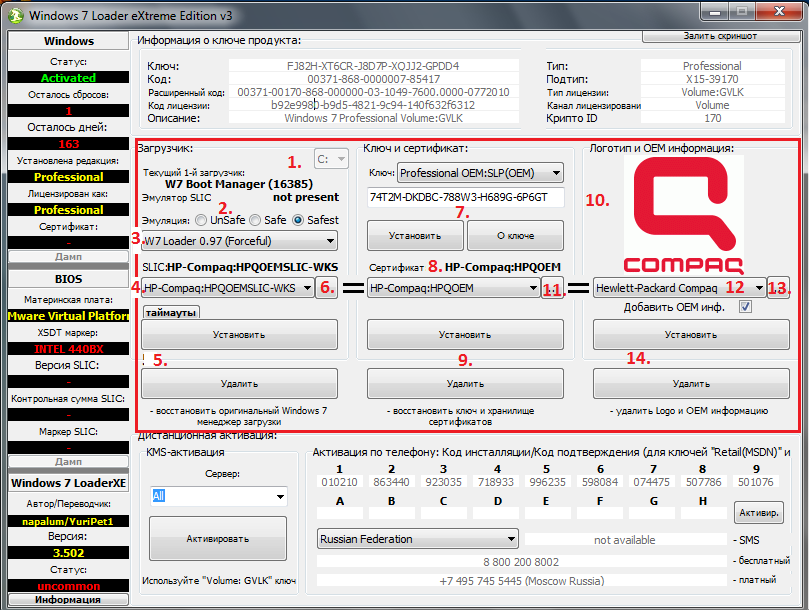The height and width of the screenshot is (610, 809).
Task: Open the W7 Loader 0.97 (Forceful) dropdown
Action: (239, 241)
